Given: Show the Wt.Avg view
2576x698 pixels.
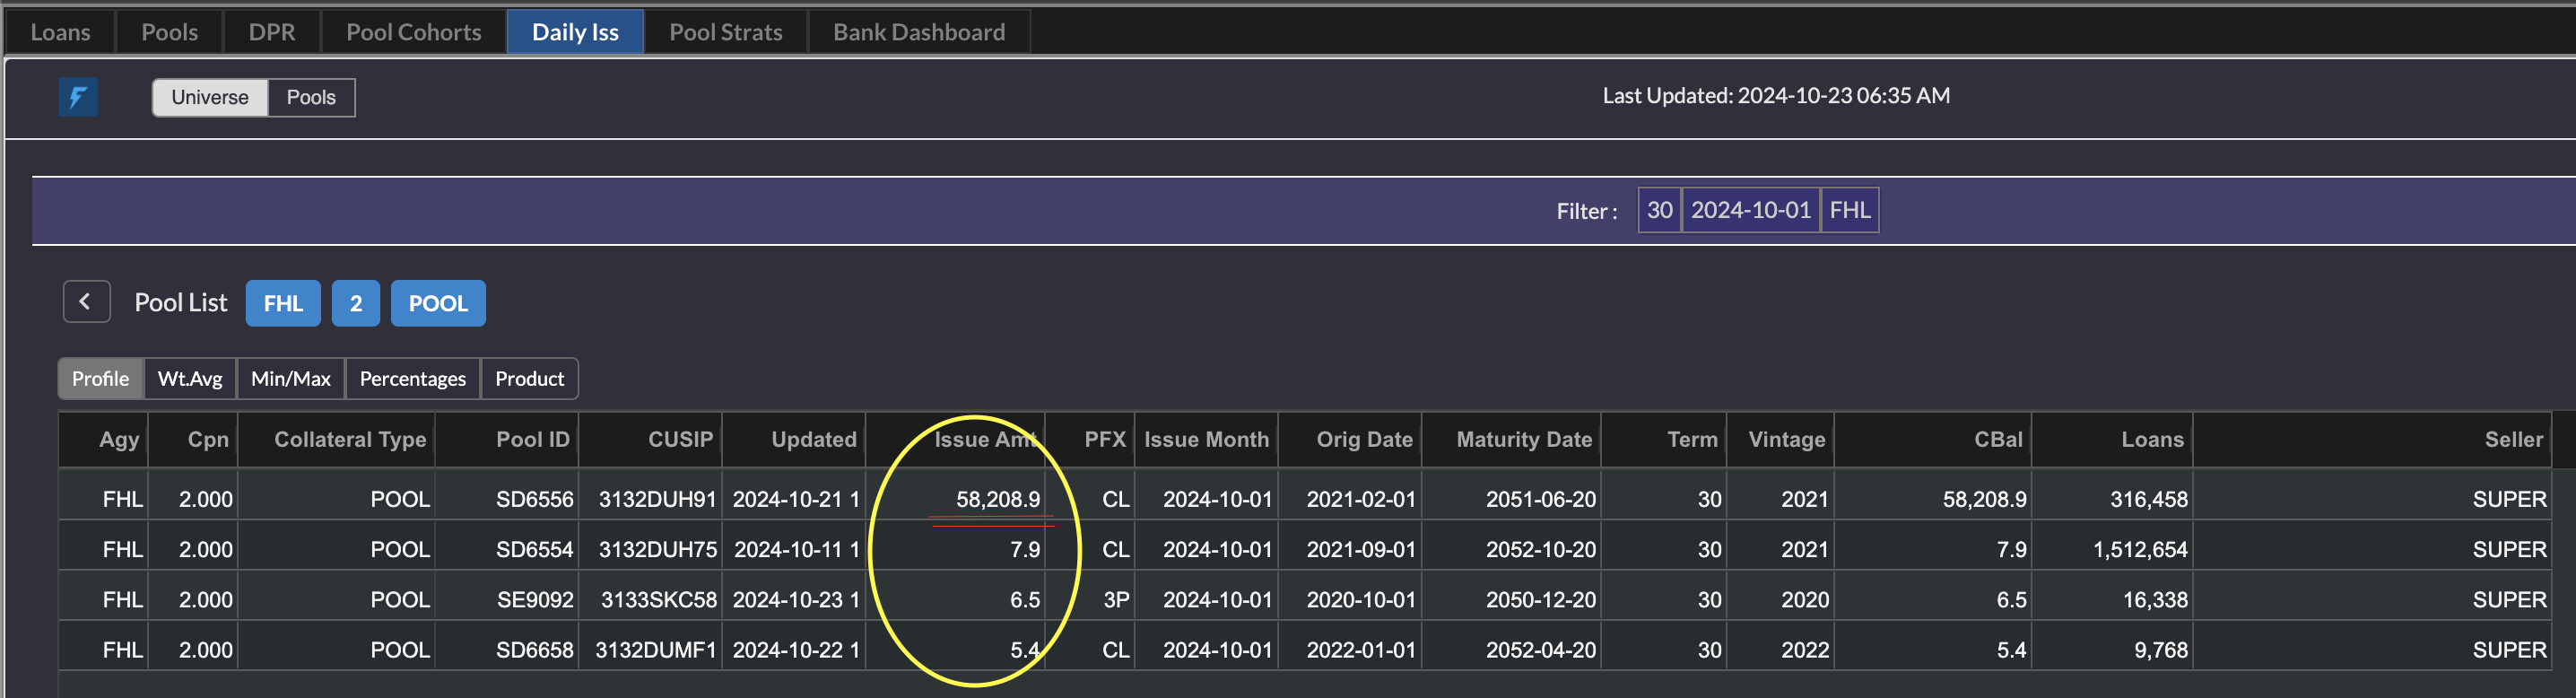Looking at the screenshot, I should [190, 379].
